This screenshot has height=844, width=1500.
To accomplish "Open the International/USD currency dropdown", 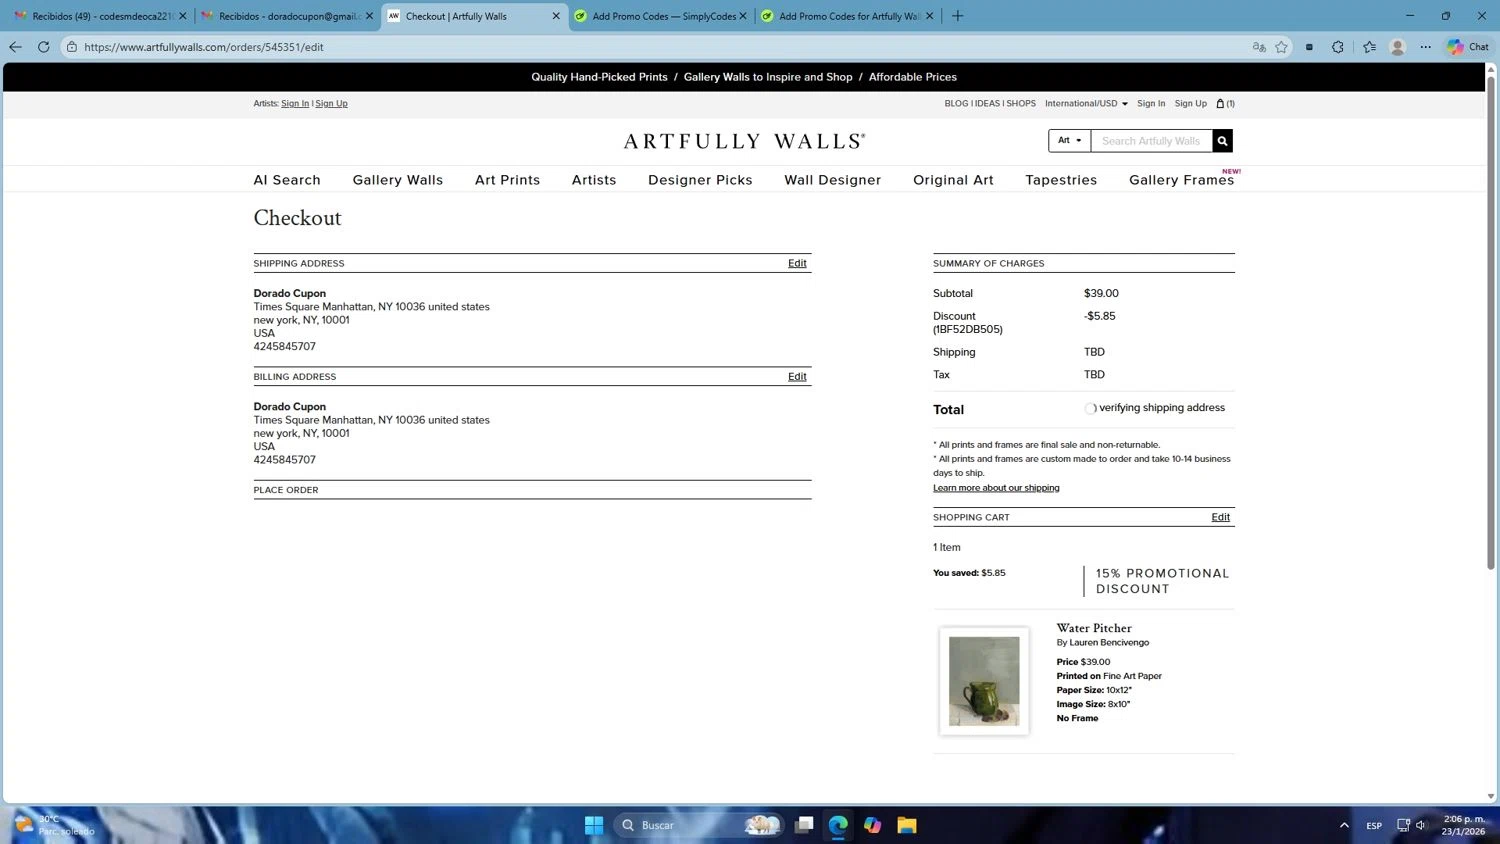I will tap(1086, 103).
